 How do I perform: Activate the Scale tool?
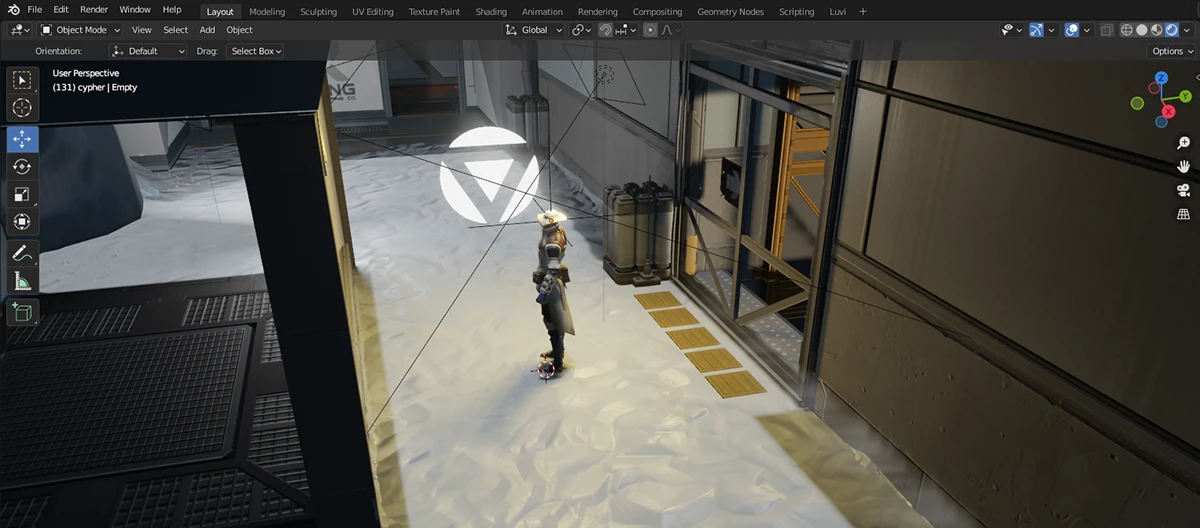pyautogui.click(x=22, y=194)
